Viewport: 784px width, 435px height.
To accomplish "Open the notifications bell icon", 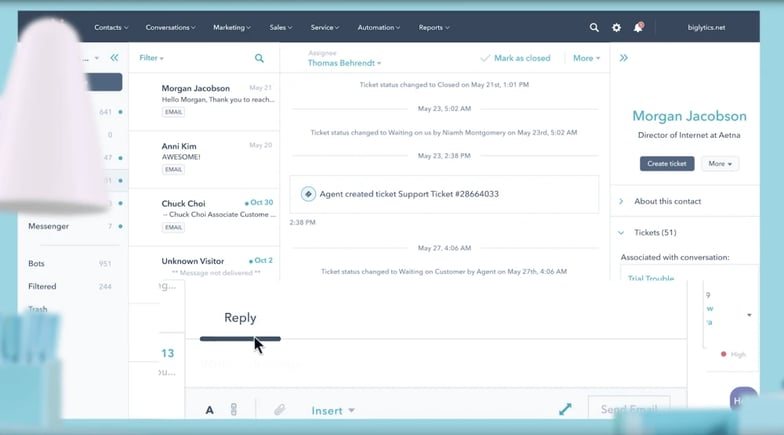I will pos(638,28).
